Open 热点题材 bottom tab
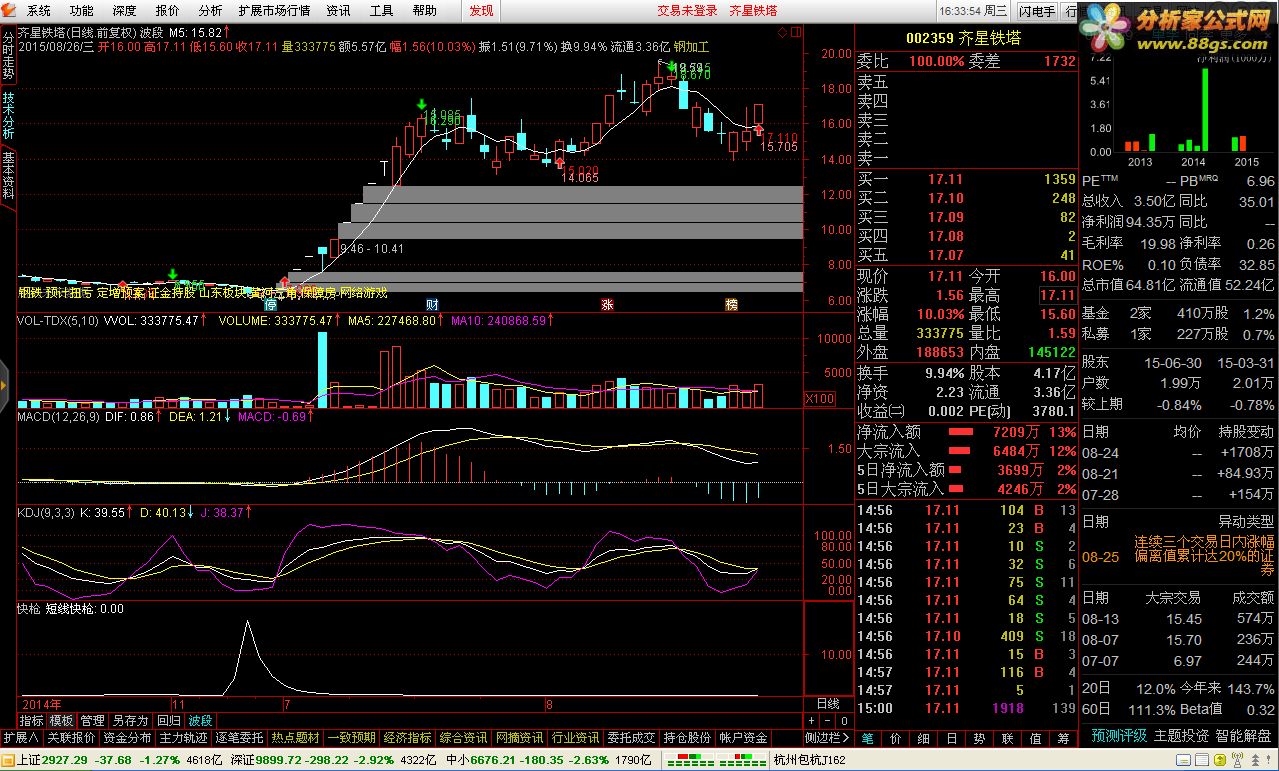This screenshot has height=771, width=1279. click(295, 738)
